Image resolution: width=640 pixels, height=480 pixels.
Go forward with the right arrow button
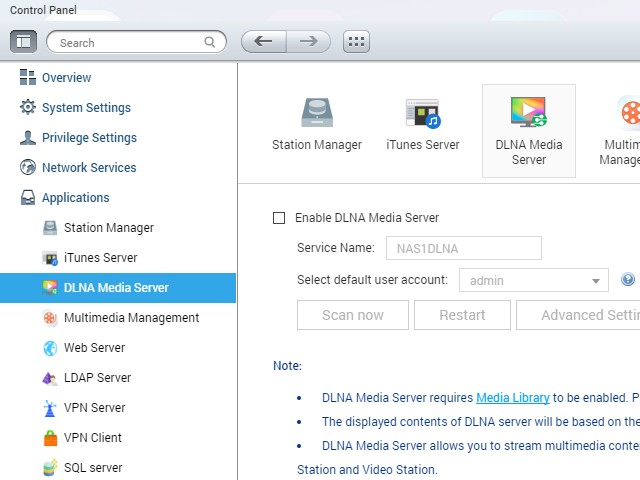click(309, 41)
